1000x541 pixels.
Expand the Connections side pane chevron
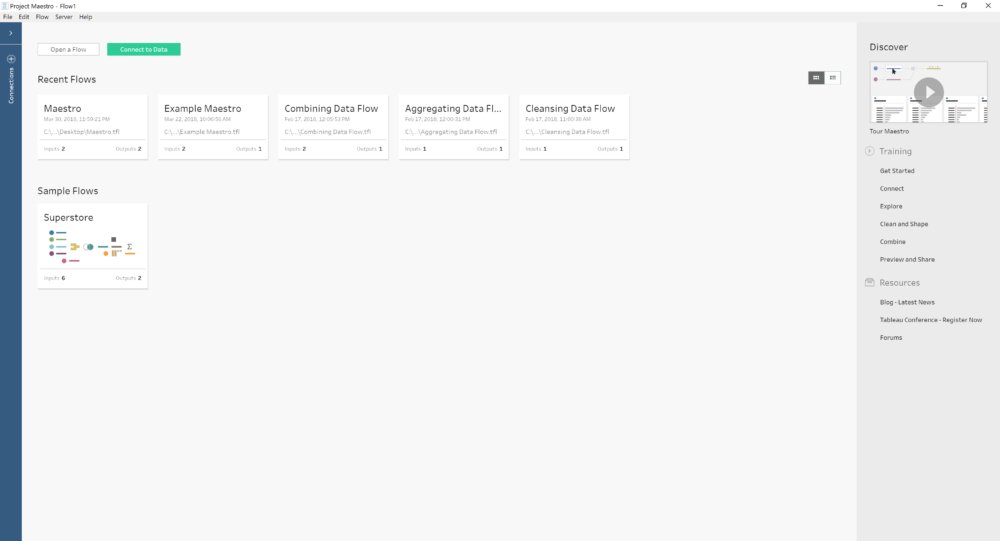coord(11,33)
